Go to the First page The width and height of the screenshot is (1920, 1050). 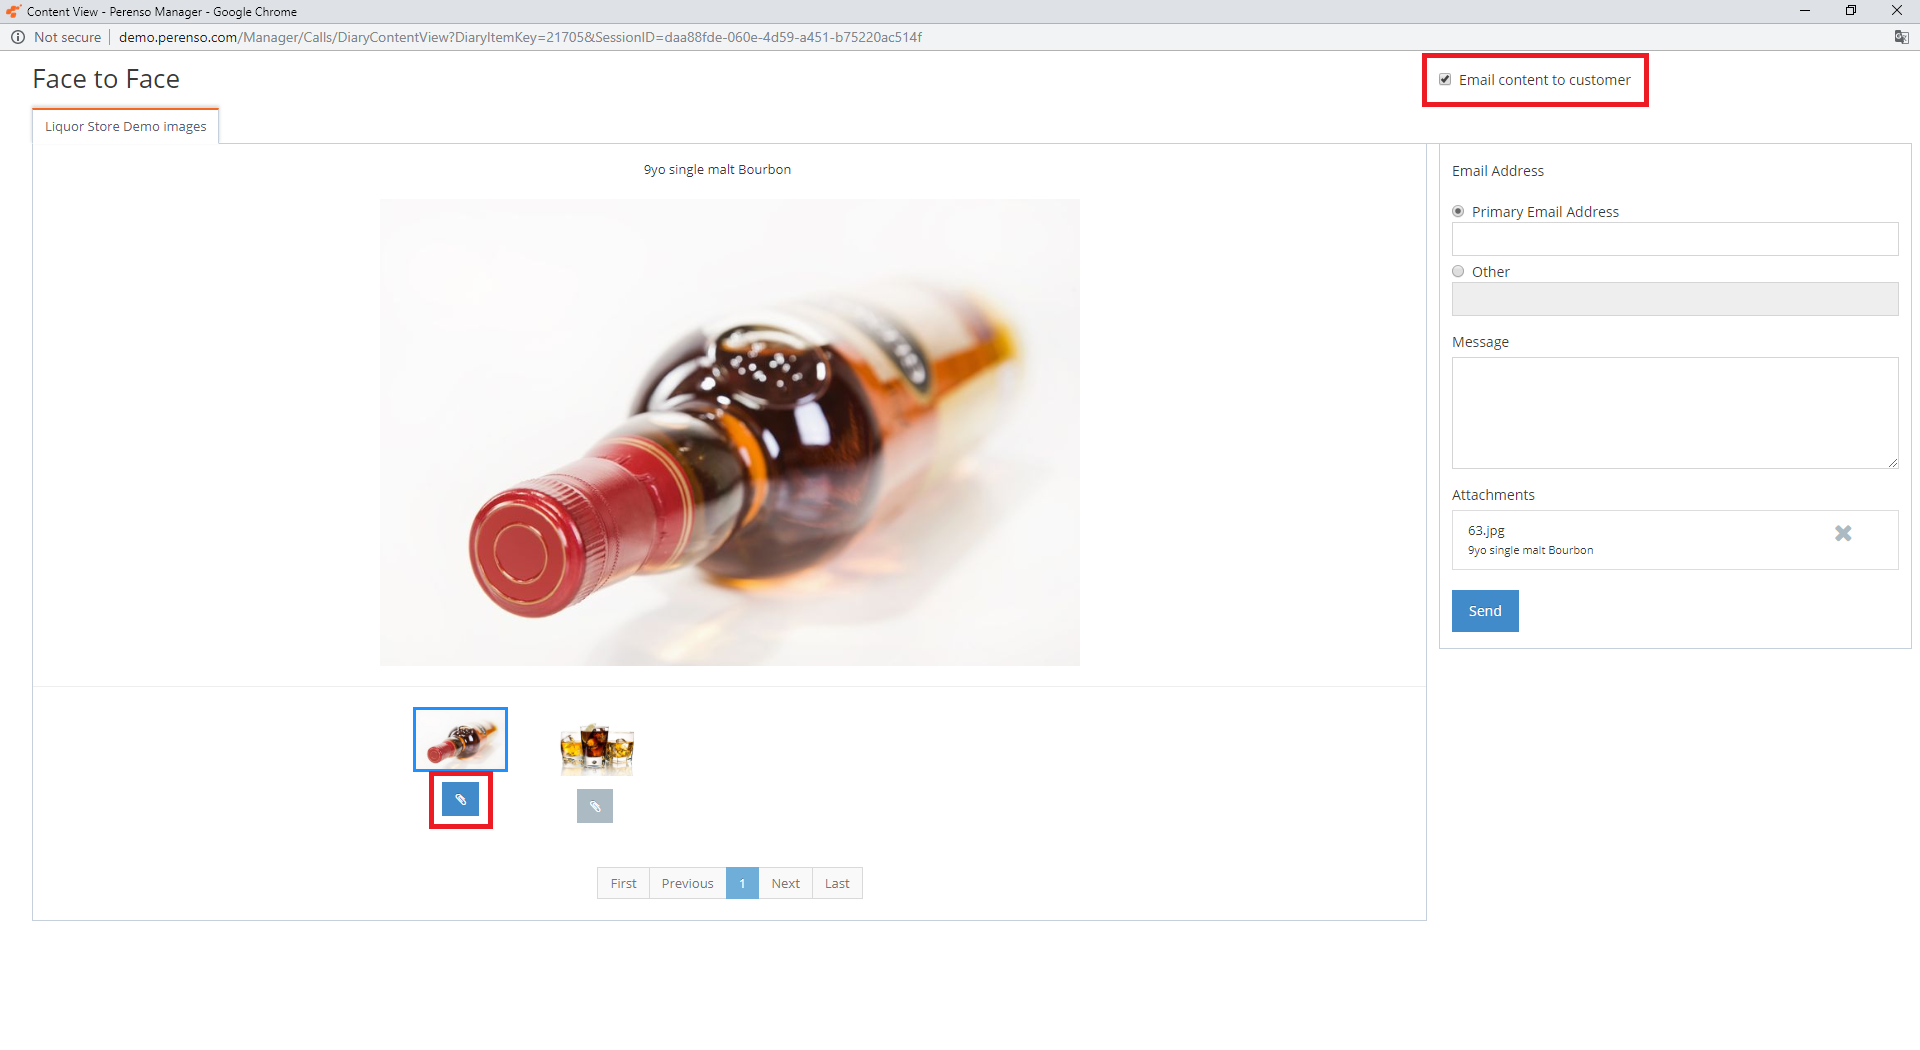623,883
